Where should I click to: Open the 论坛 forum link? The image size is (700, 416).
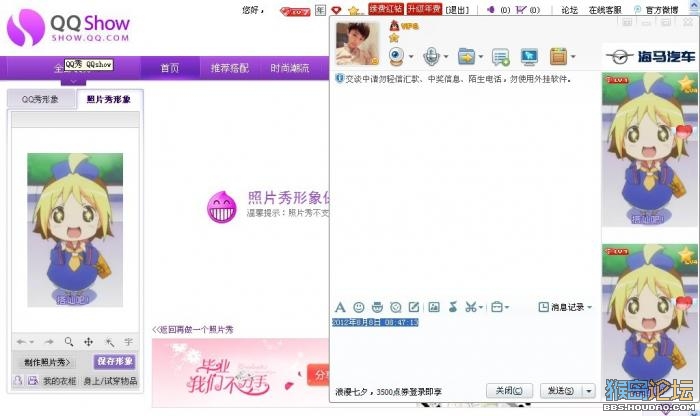[569, 10]
